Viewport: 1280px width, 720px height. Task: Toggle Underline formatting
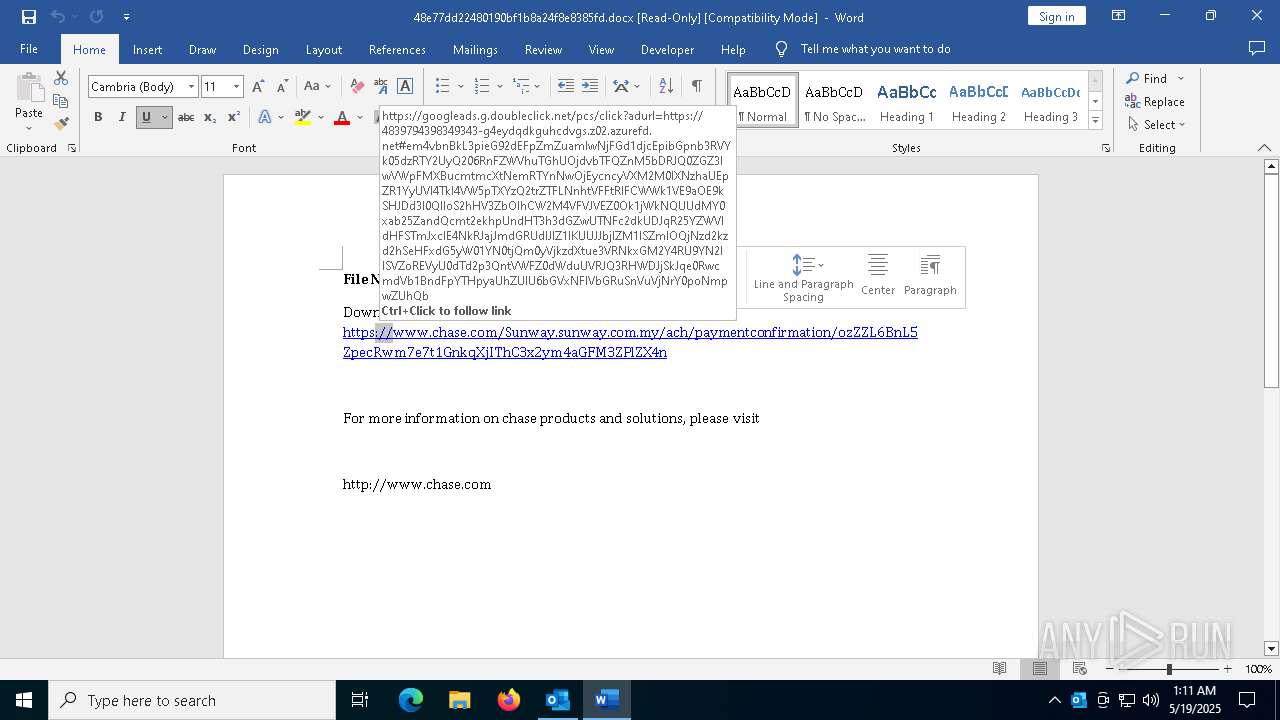pos(146,117)
